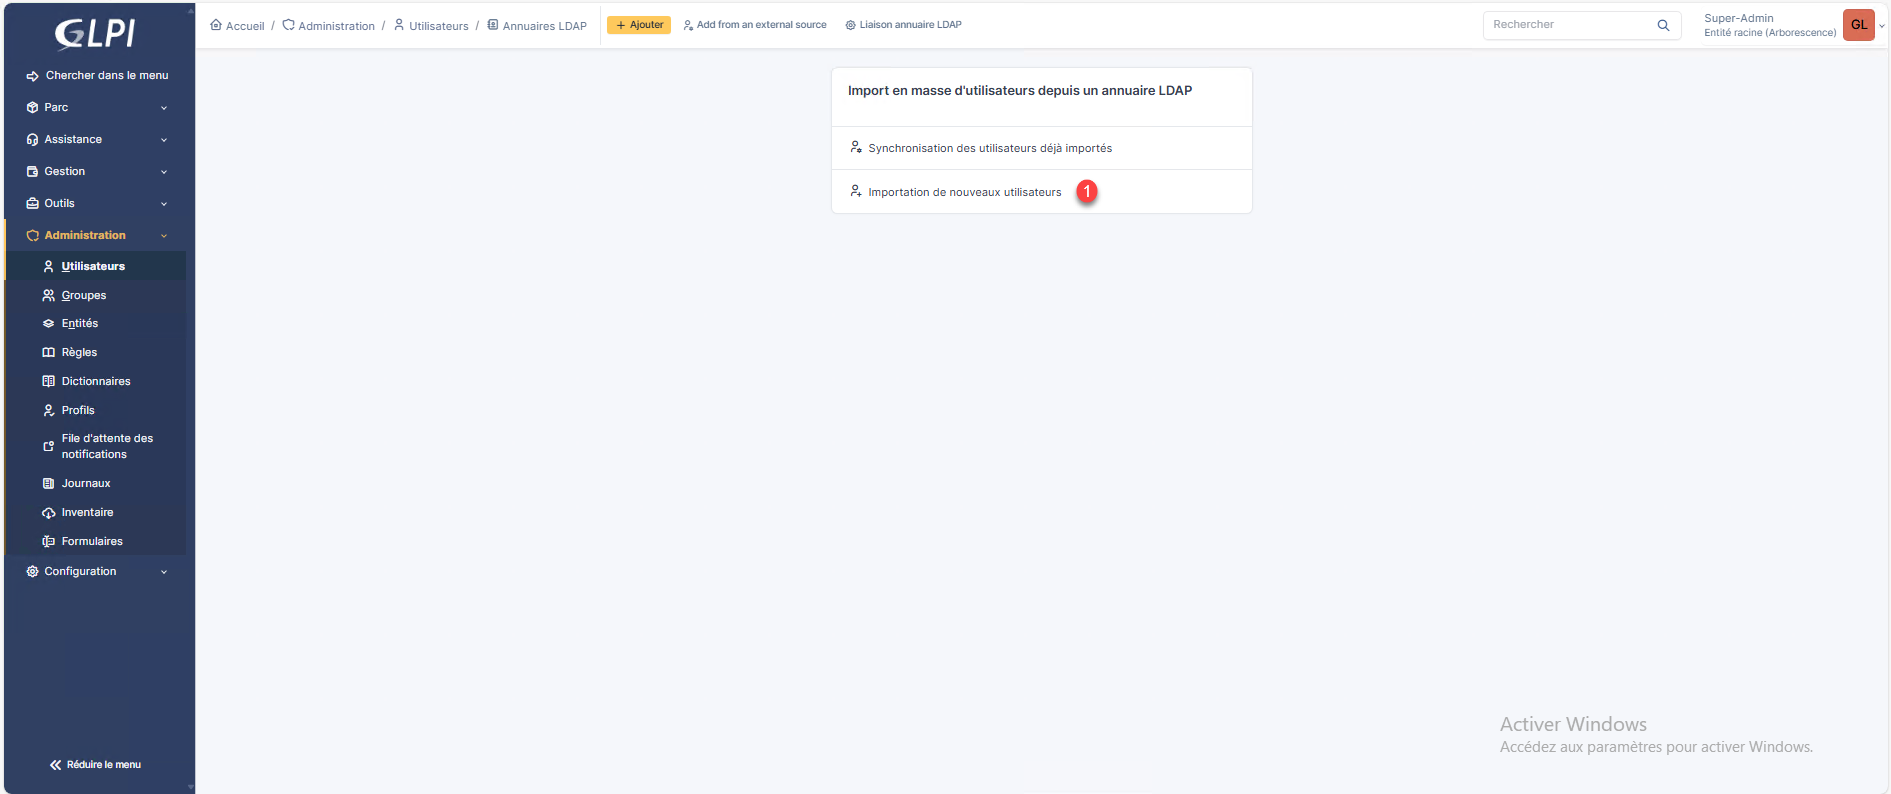Image resolution: width=1891 pixels, height=794 pixels.
Task: Open Synchronisation des utilisateurs déjà importés
Action: pos(989,148)
